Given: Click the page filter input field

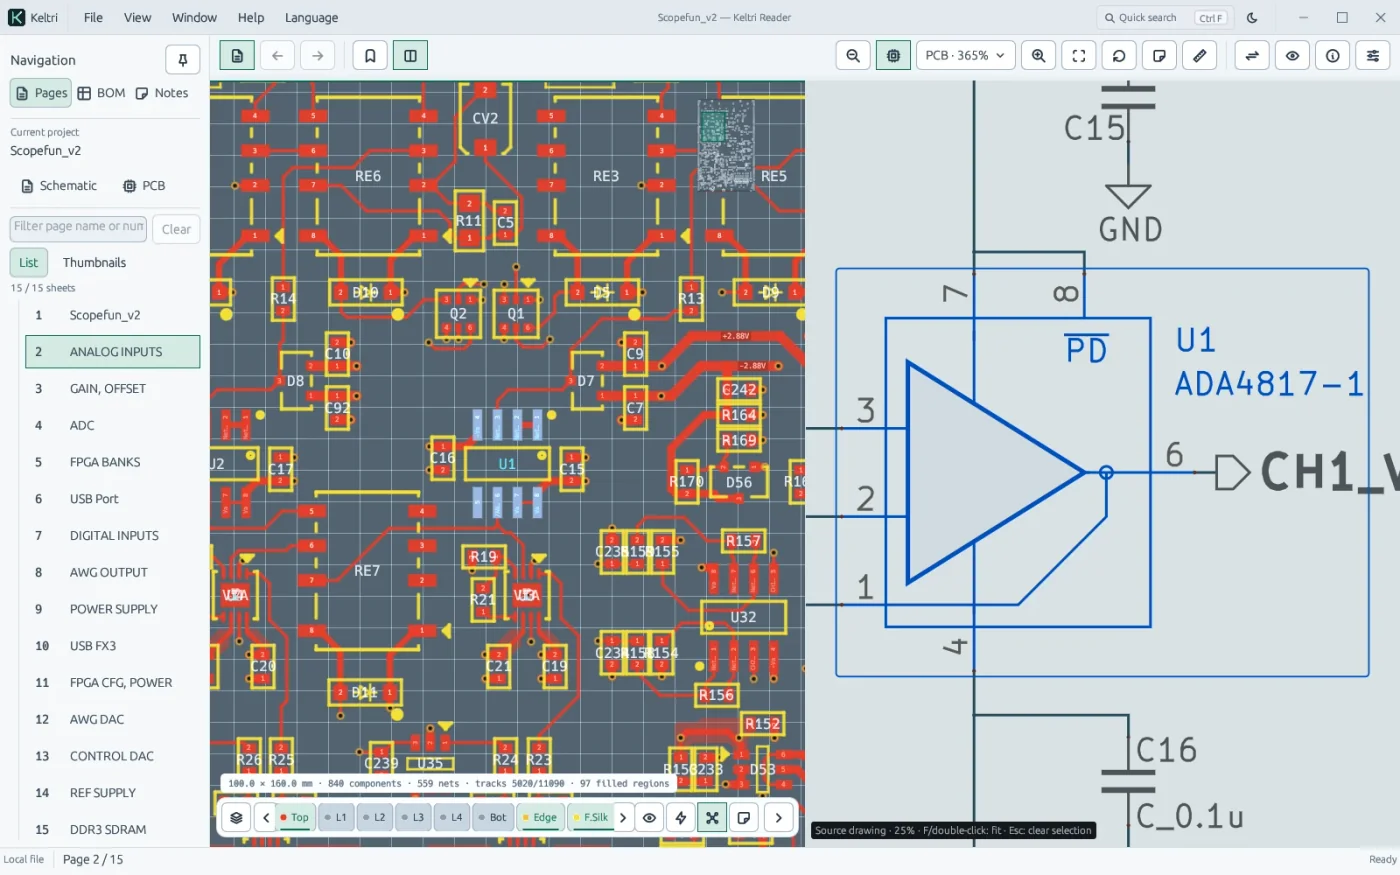Looking at the screenshot, I should click(x=78, y=228).
